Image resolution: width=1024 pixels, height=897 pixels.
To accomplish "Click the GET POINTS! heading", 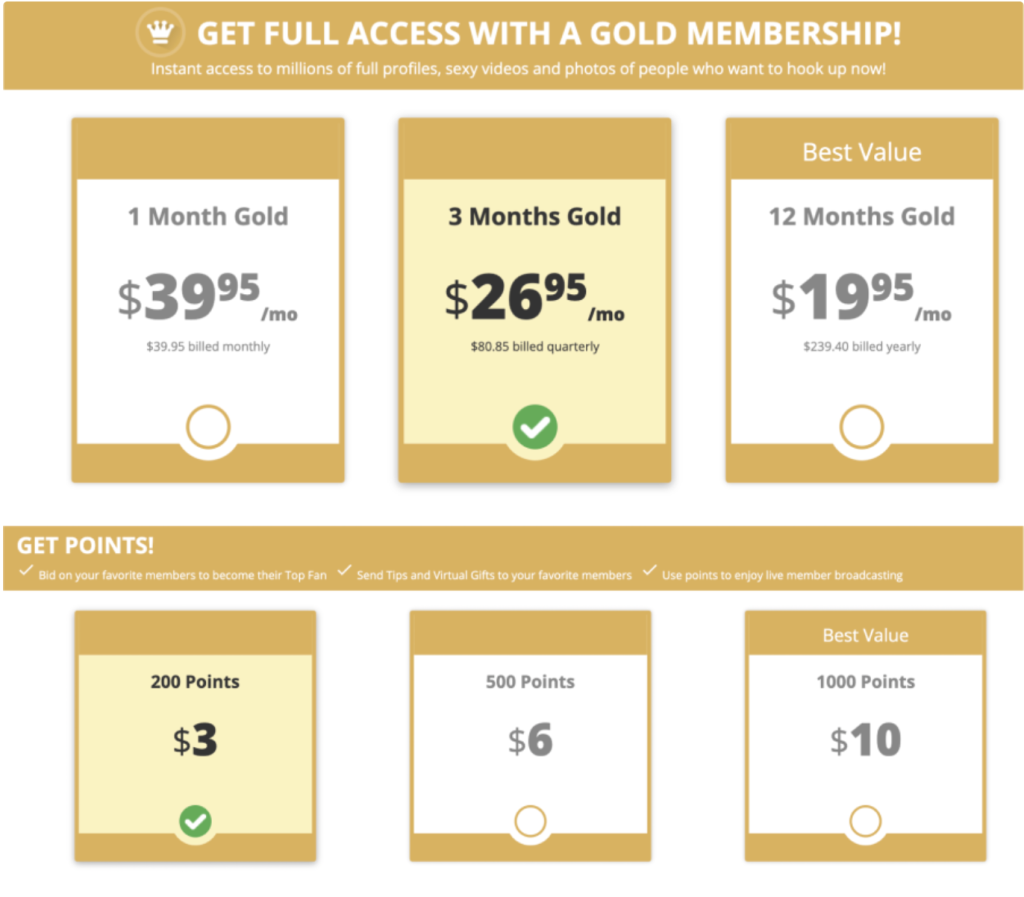I will [86, 546].
